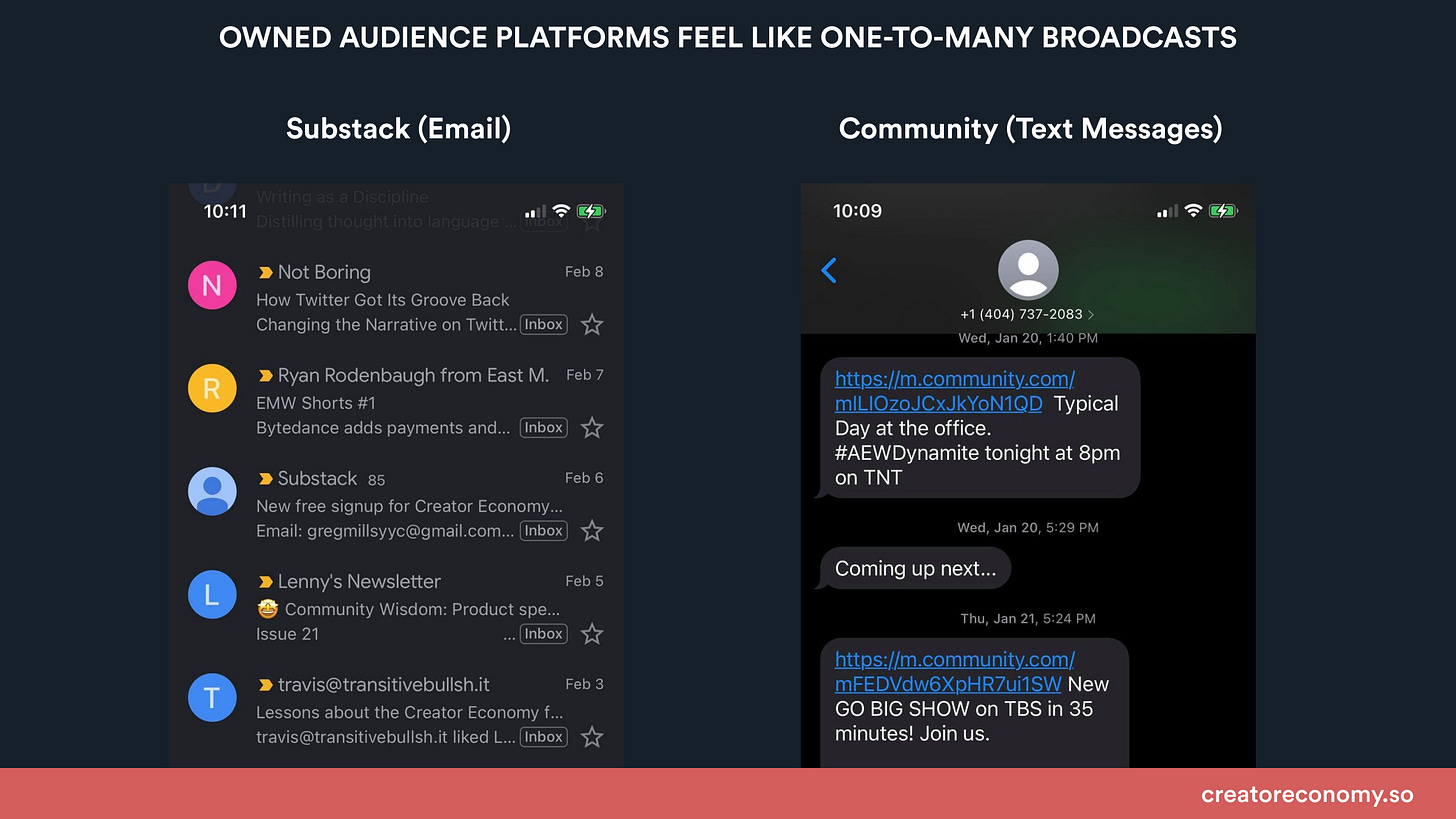Click the creatoreconomy.so footer text
Viewport: 1456px width, 819px height.
[x=1307, y=796]
